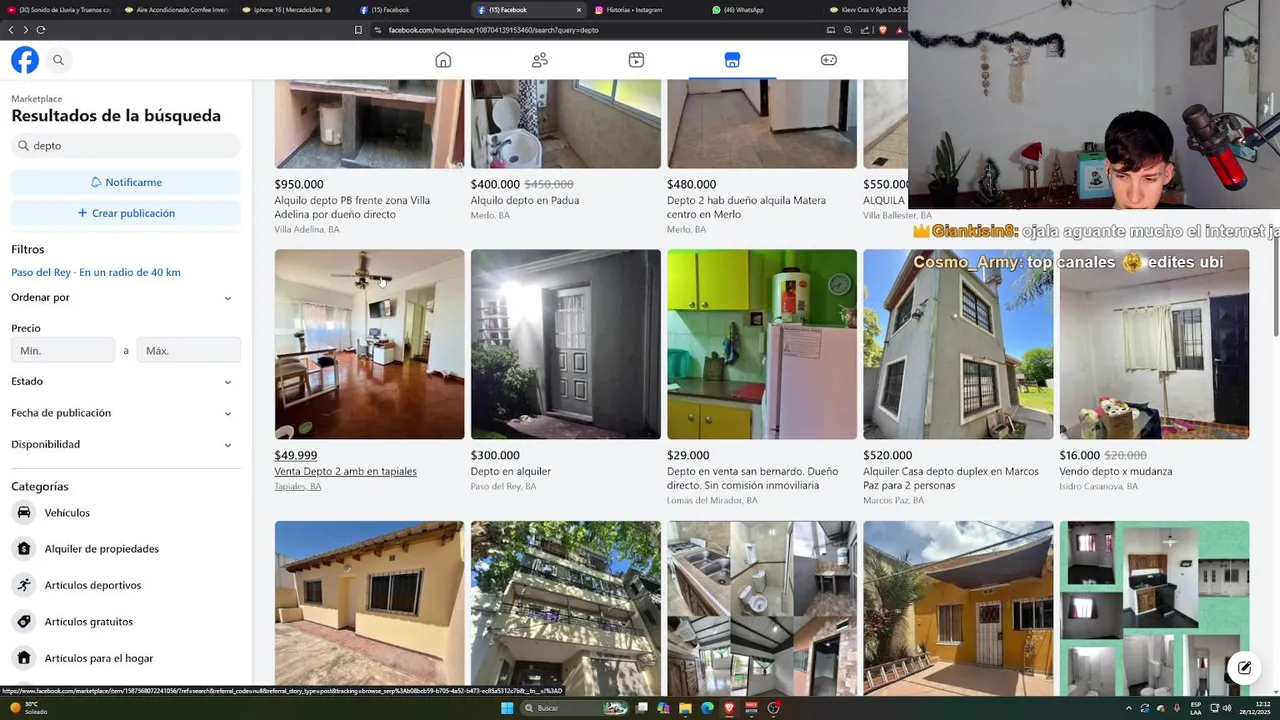Screen dimensions: 1280x720
Task: Switch to the Sonido de Lluvia y Truenos tab
Action: [60, 10]
